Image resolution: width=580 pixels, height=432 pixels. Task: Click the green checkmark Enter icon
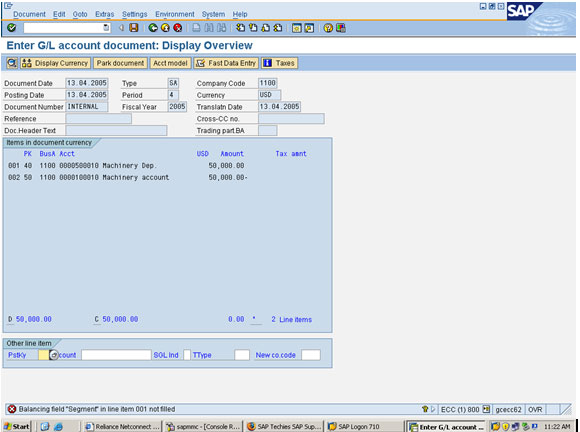coord(12,28)
